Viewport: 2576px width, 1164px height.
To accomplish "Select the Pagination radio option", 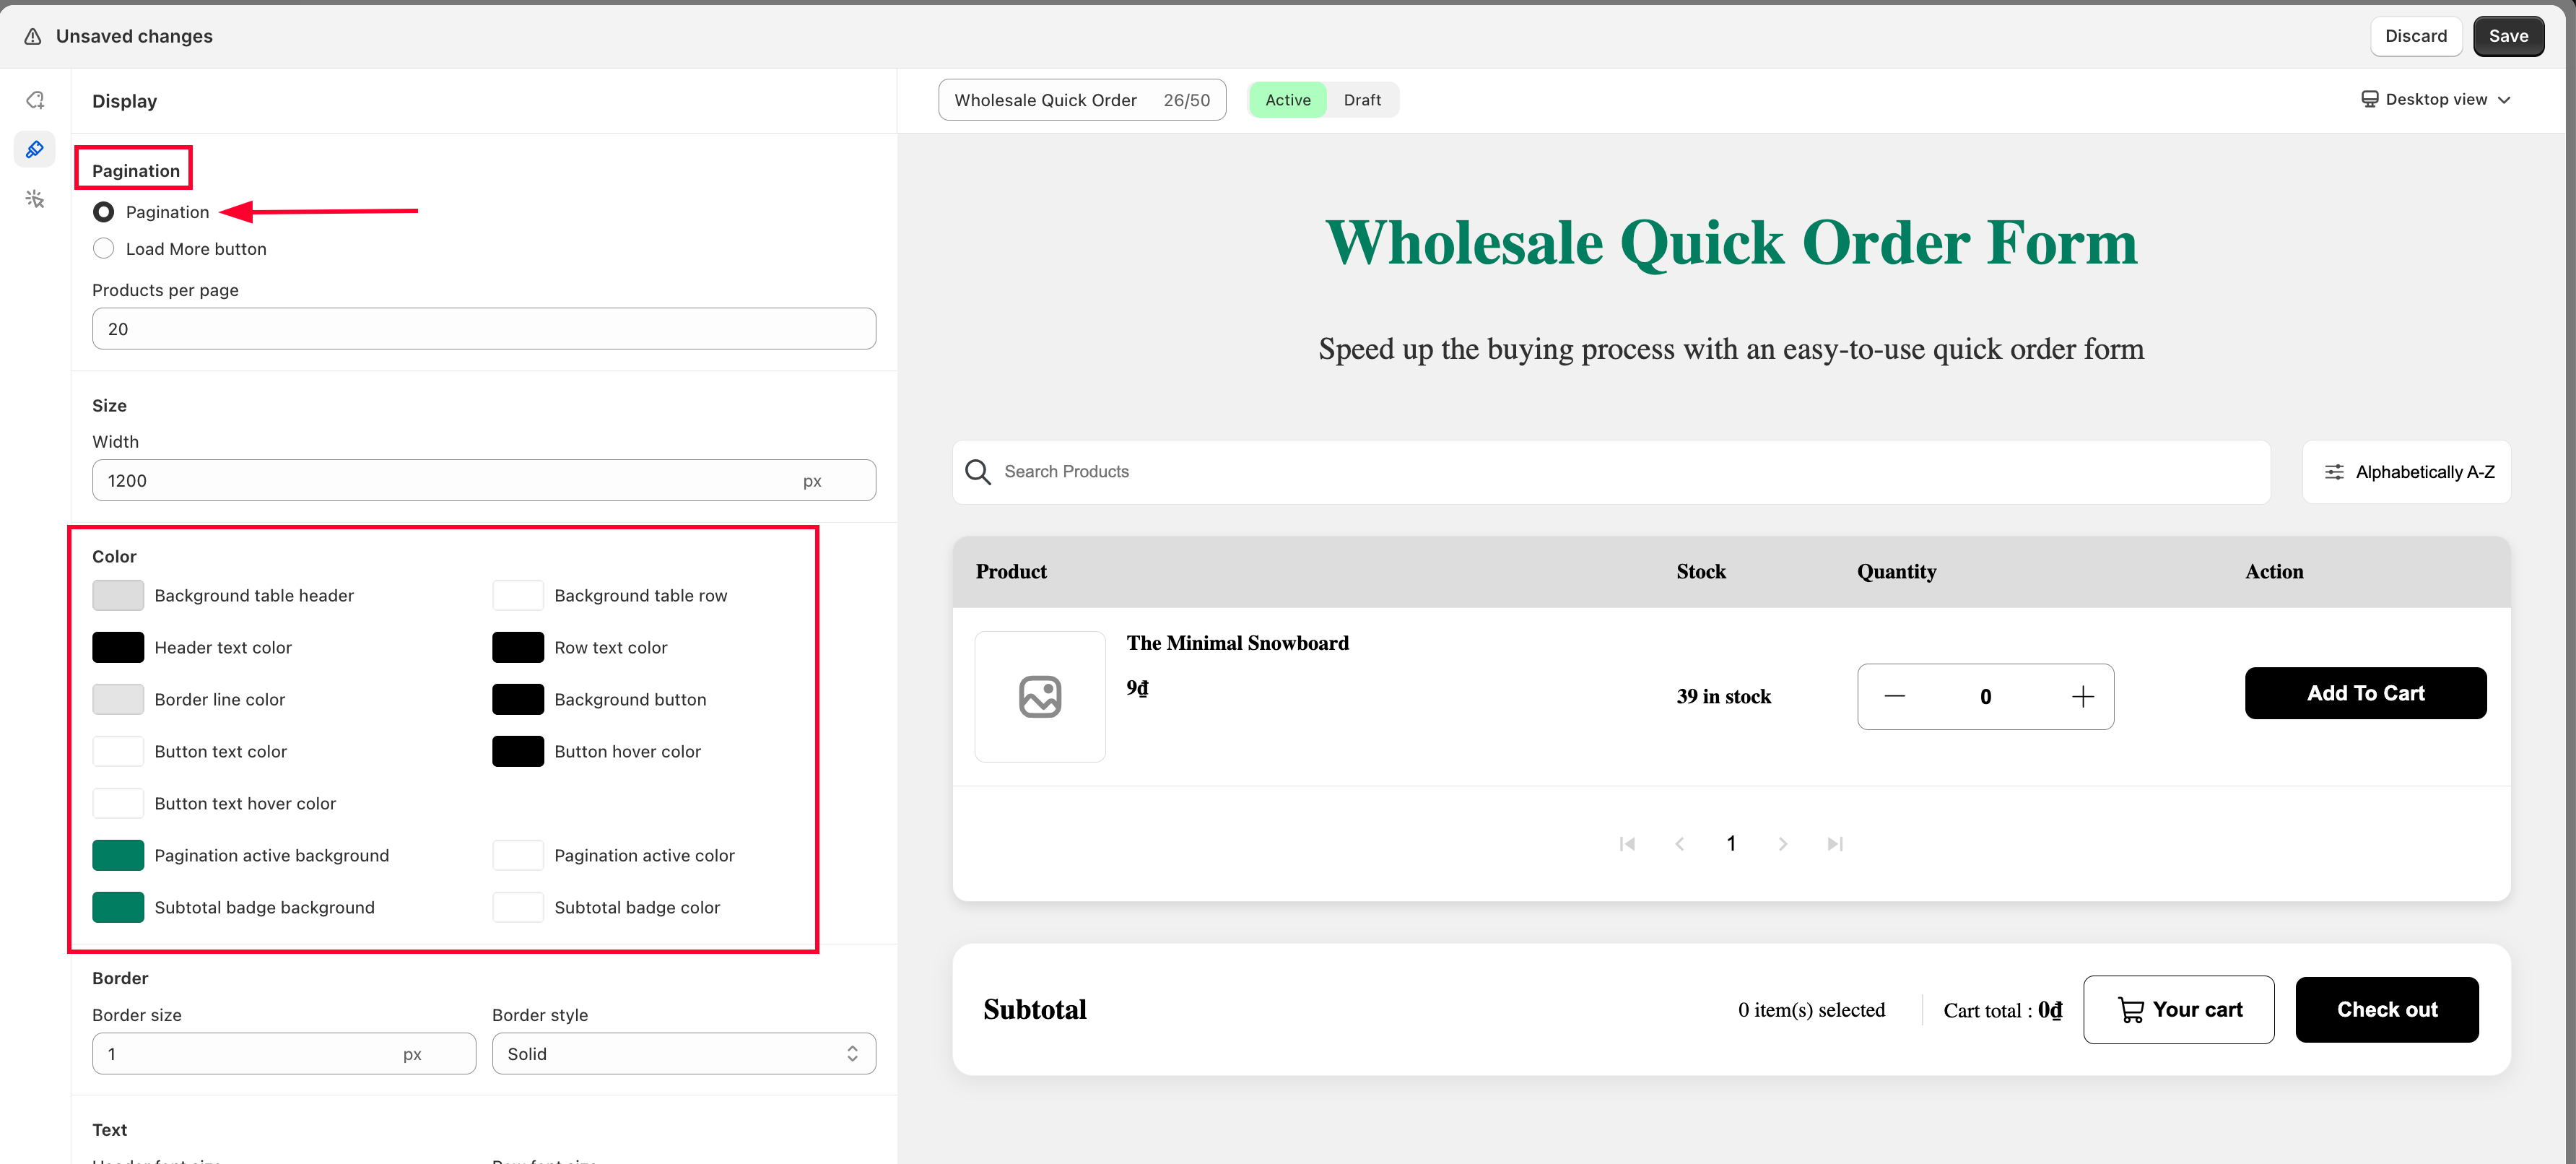I will coord(103,212).
